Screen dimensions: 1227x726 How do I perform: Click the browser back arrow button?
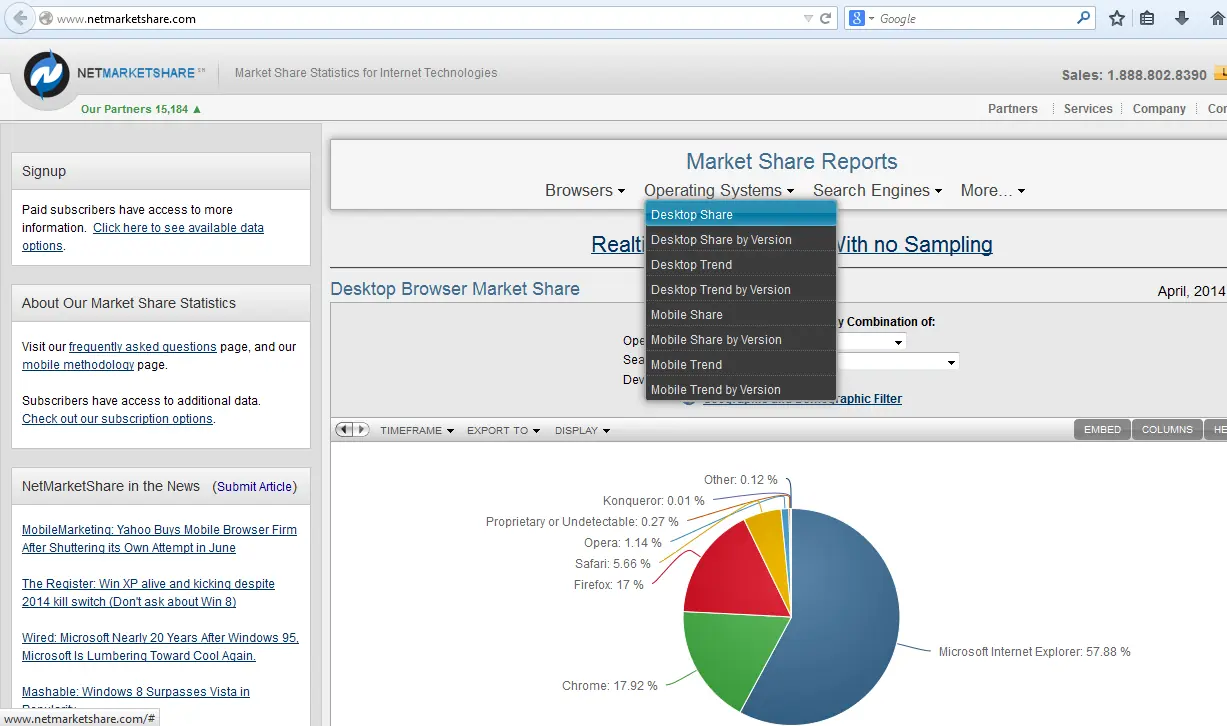(x=19, y=18)
